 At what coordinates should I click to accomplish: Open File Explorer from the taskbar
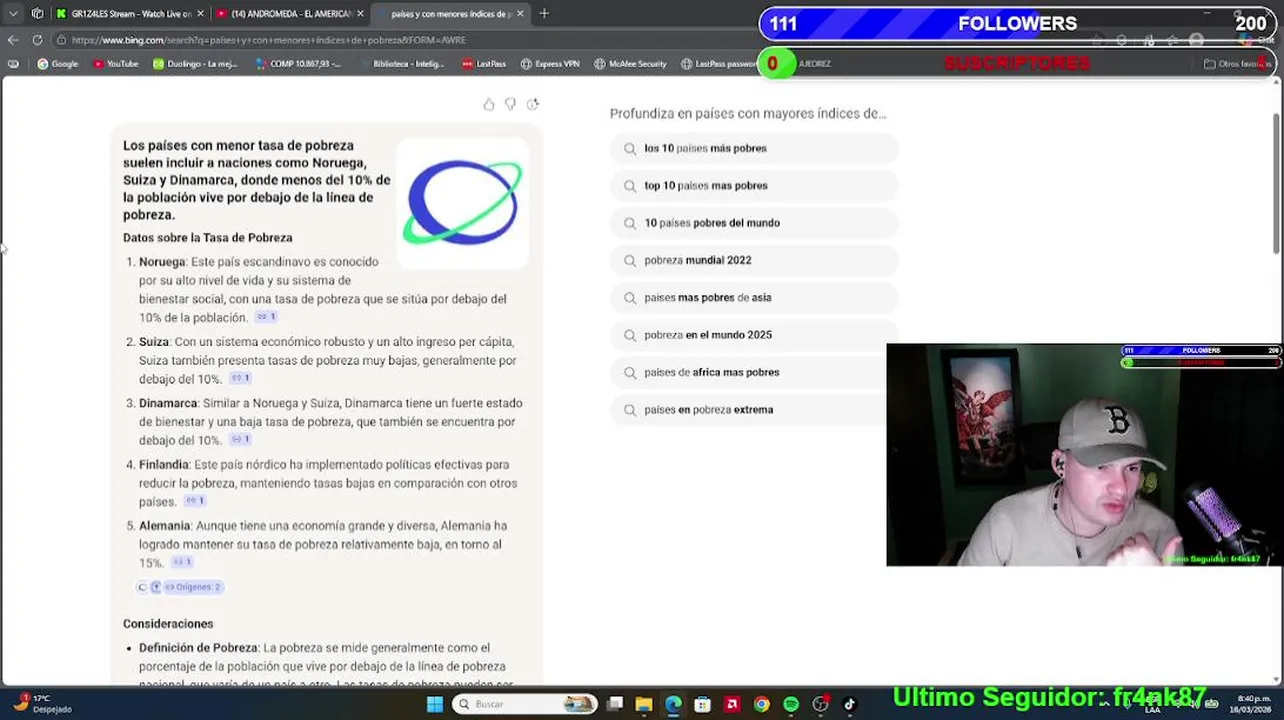(x=644, y=704)
